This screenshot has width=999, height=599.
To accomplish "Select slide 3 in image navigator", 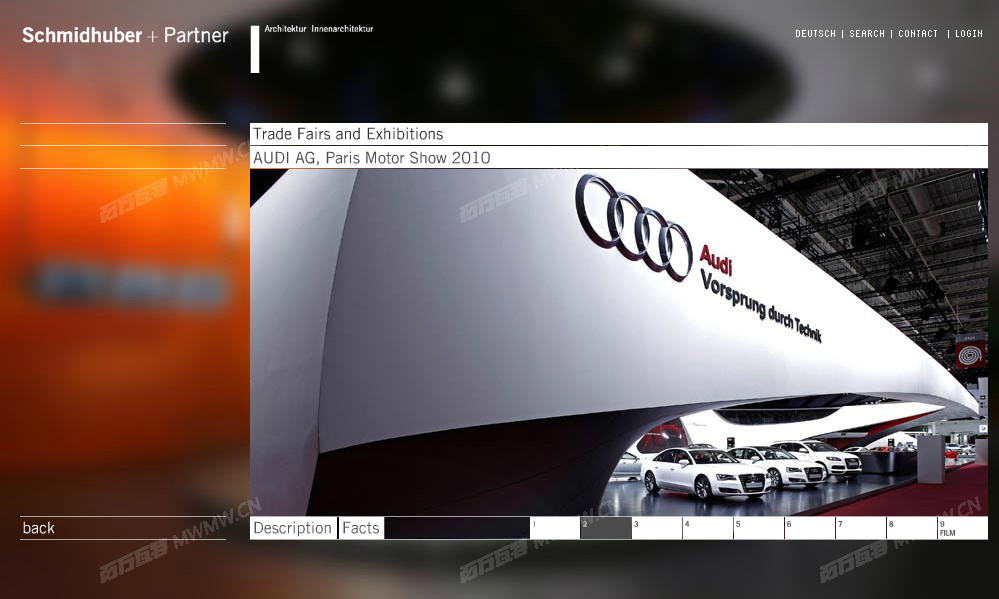I will pyautogui.click(x=657, y=528).
